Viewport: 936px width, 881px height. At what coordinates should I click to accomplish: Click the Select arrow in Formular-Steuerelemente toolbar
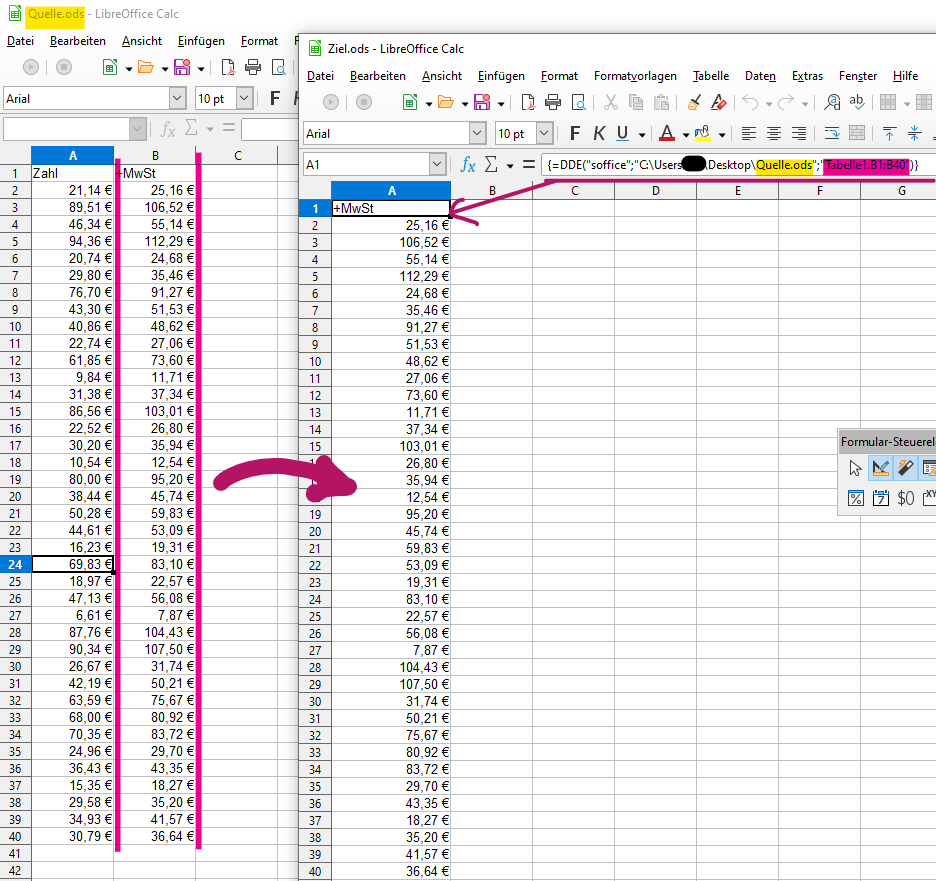pos(855,469)
